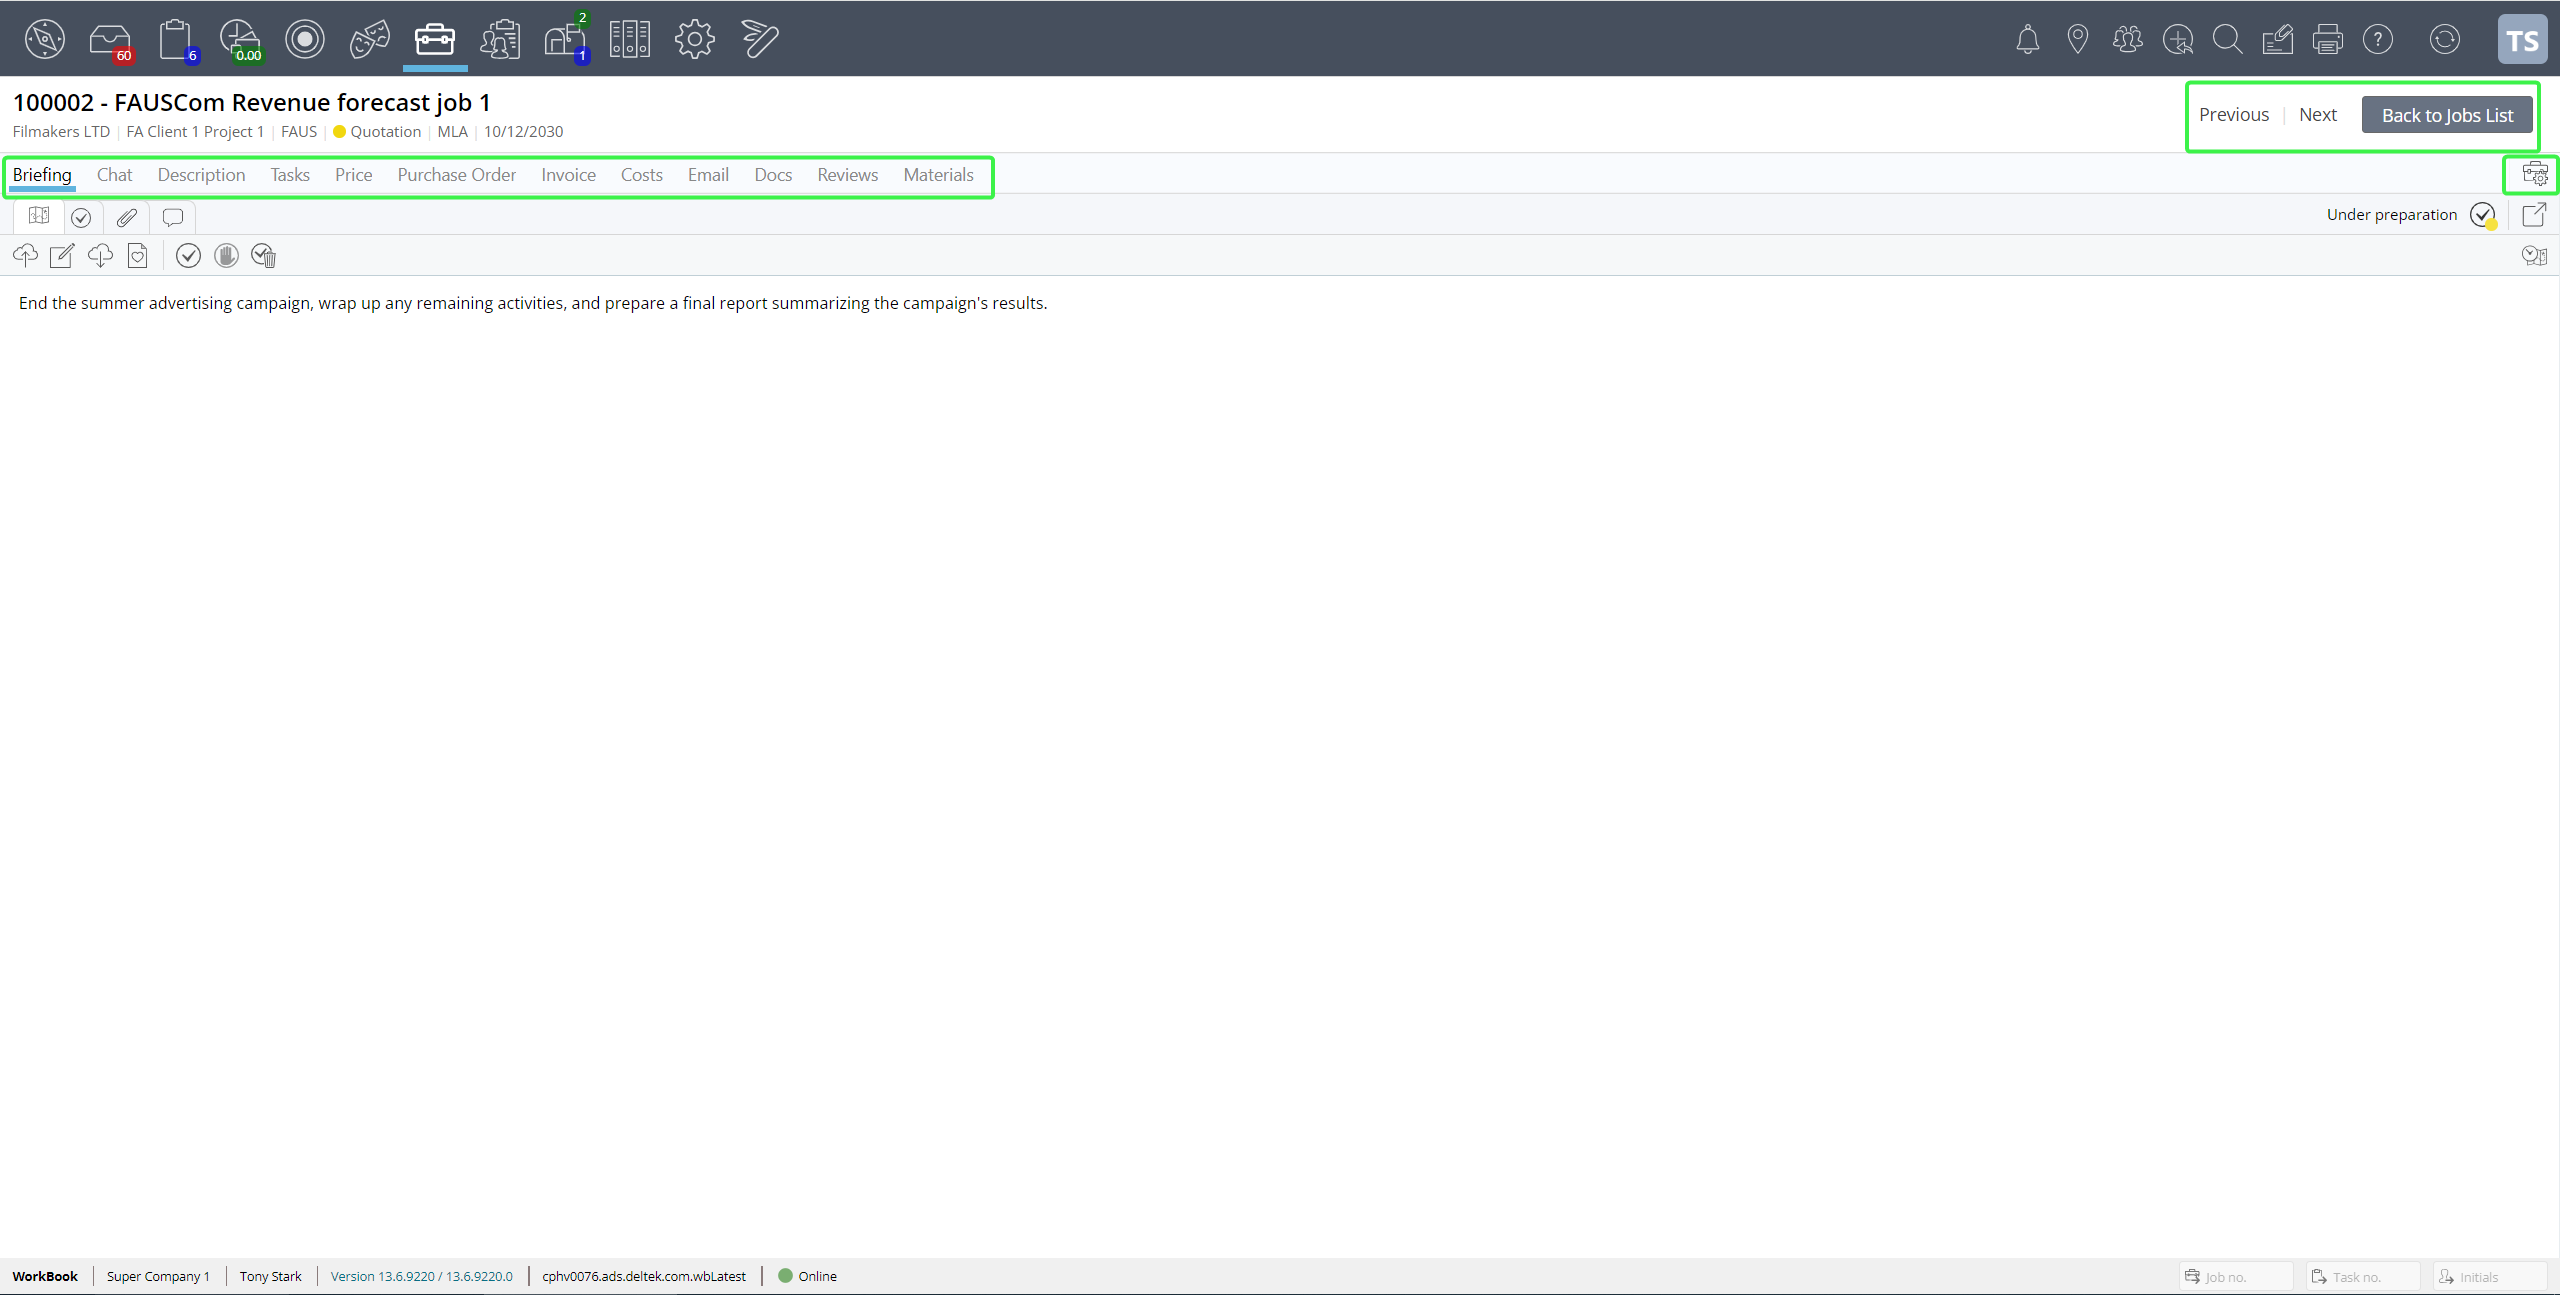The image size is (2560, 1295).
Task: Select the paperclip attachments sub-tab
Action: click(x=126, y=216)
